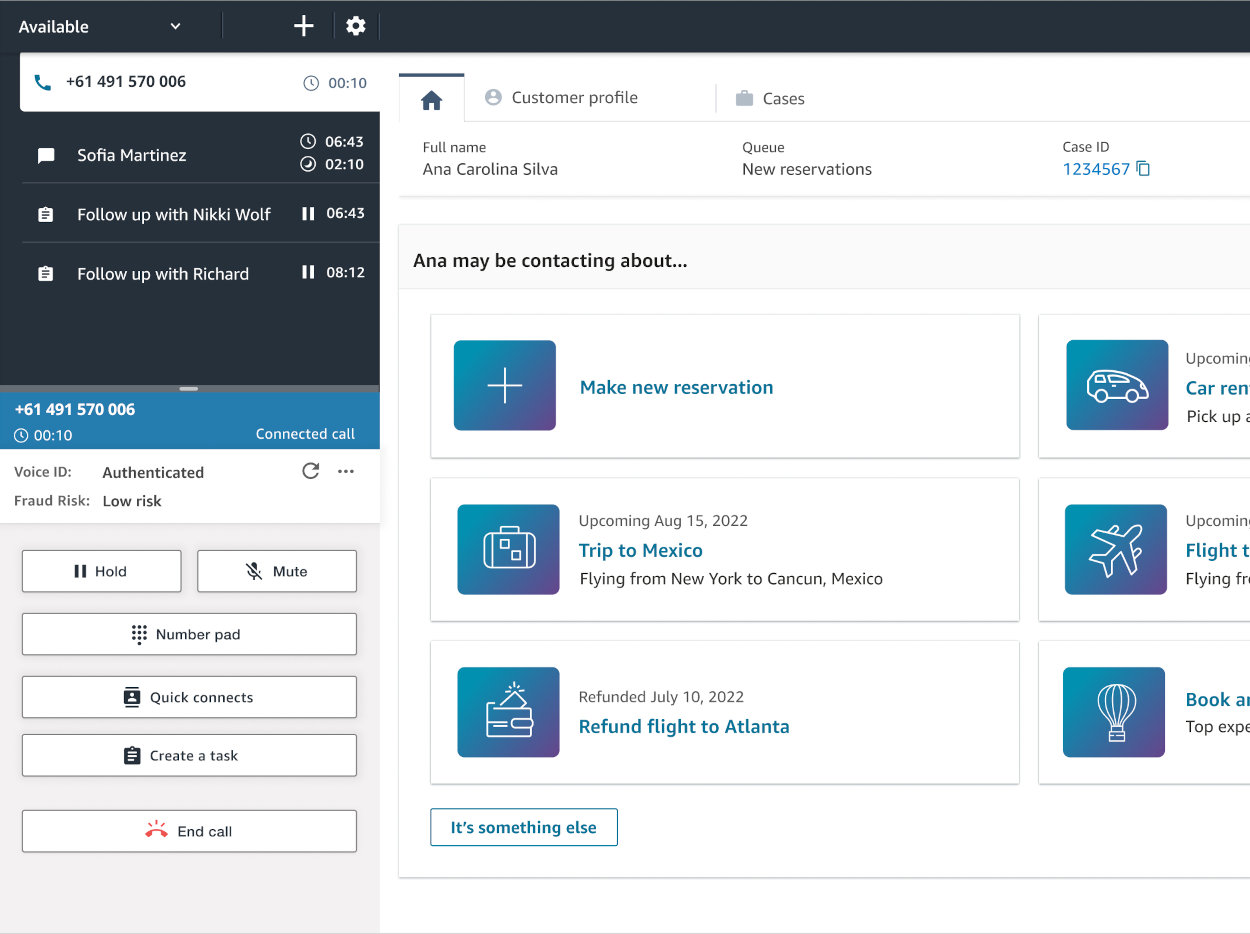Click the hot air balloon experience icon

point(1114,712)
